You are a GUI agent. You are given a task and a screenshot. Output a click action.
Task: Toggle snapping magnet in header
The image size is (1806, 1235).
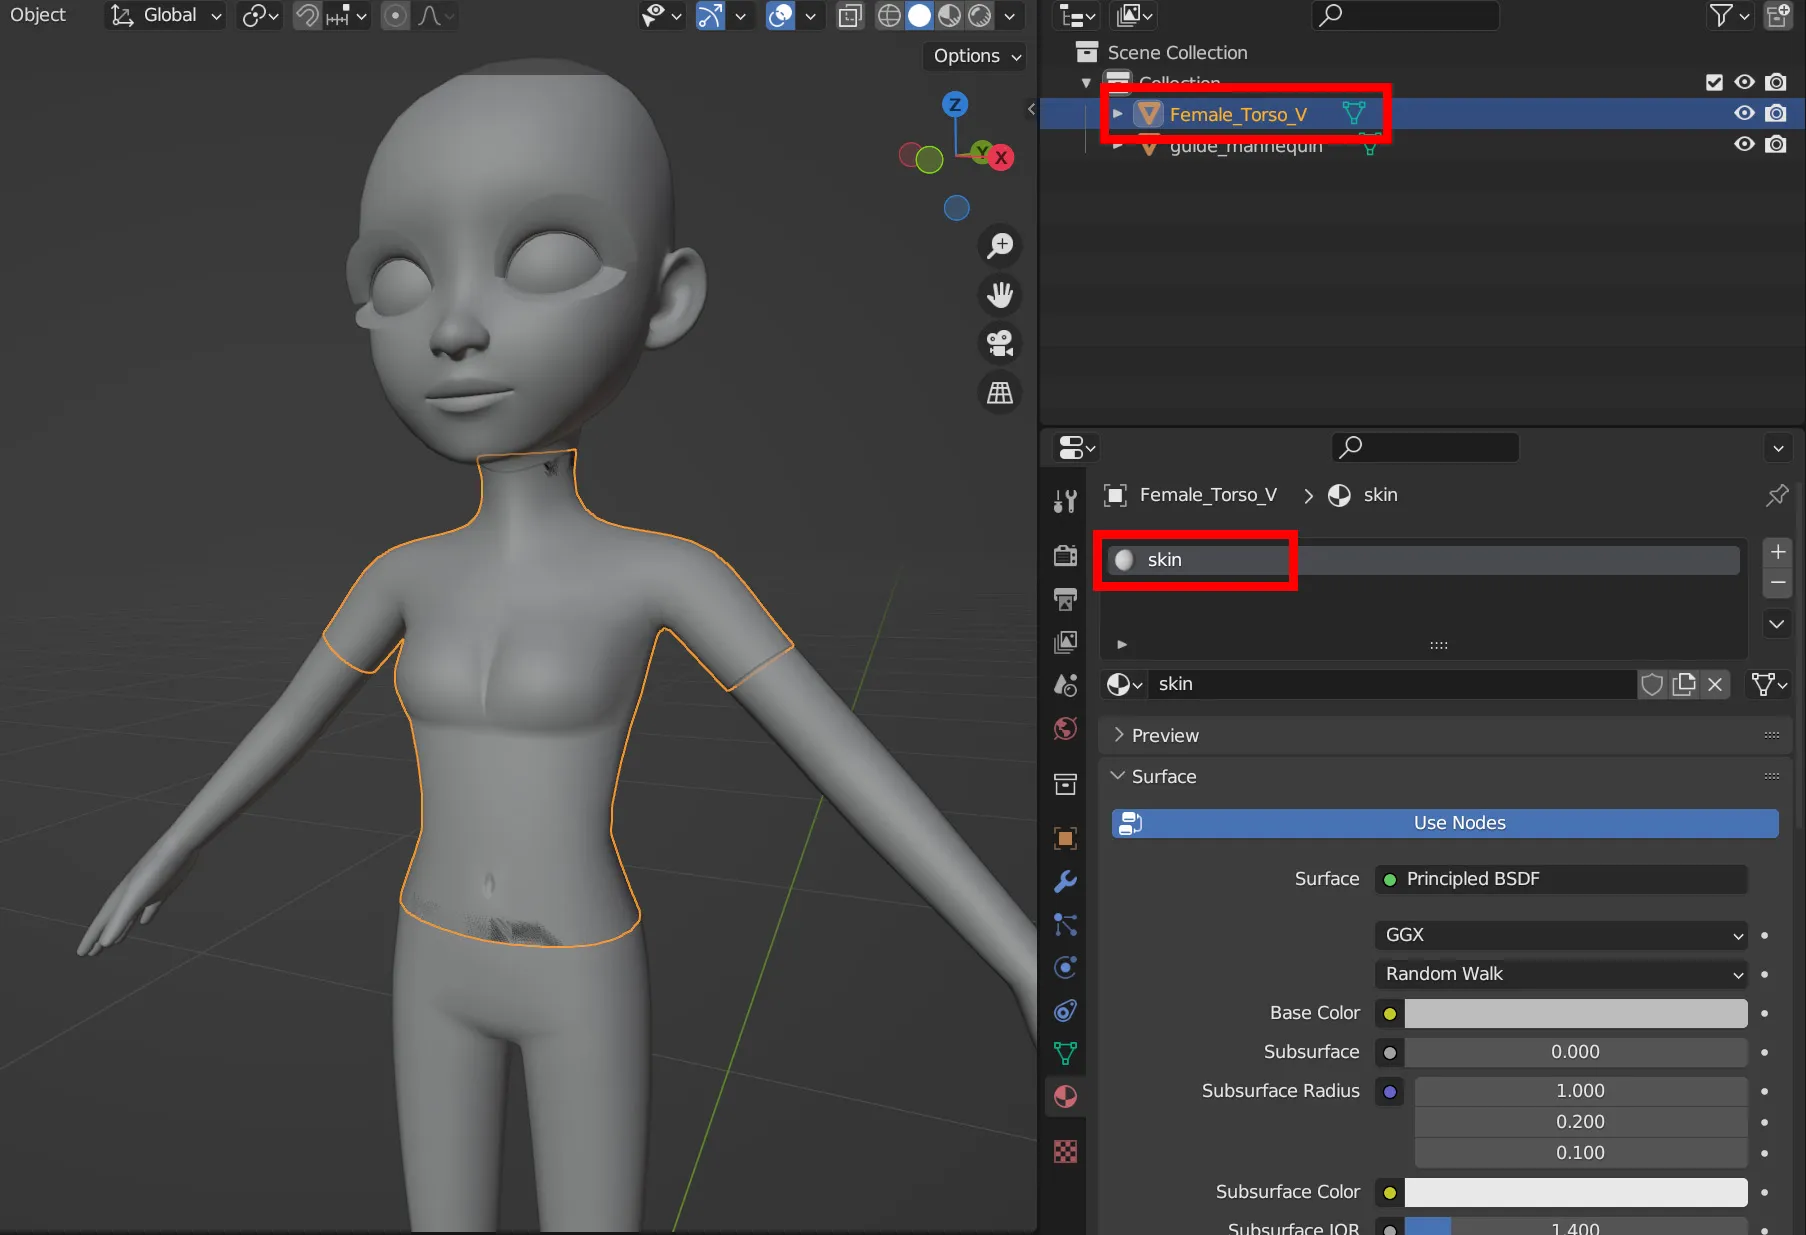pyautogui.click(x=307, y=15)
